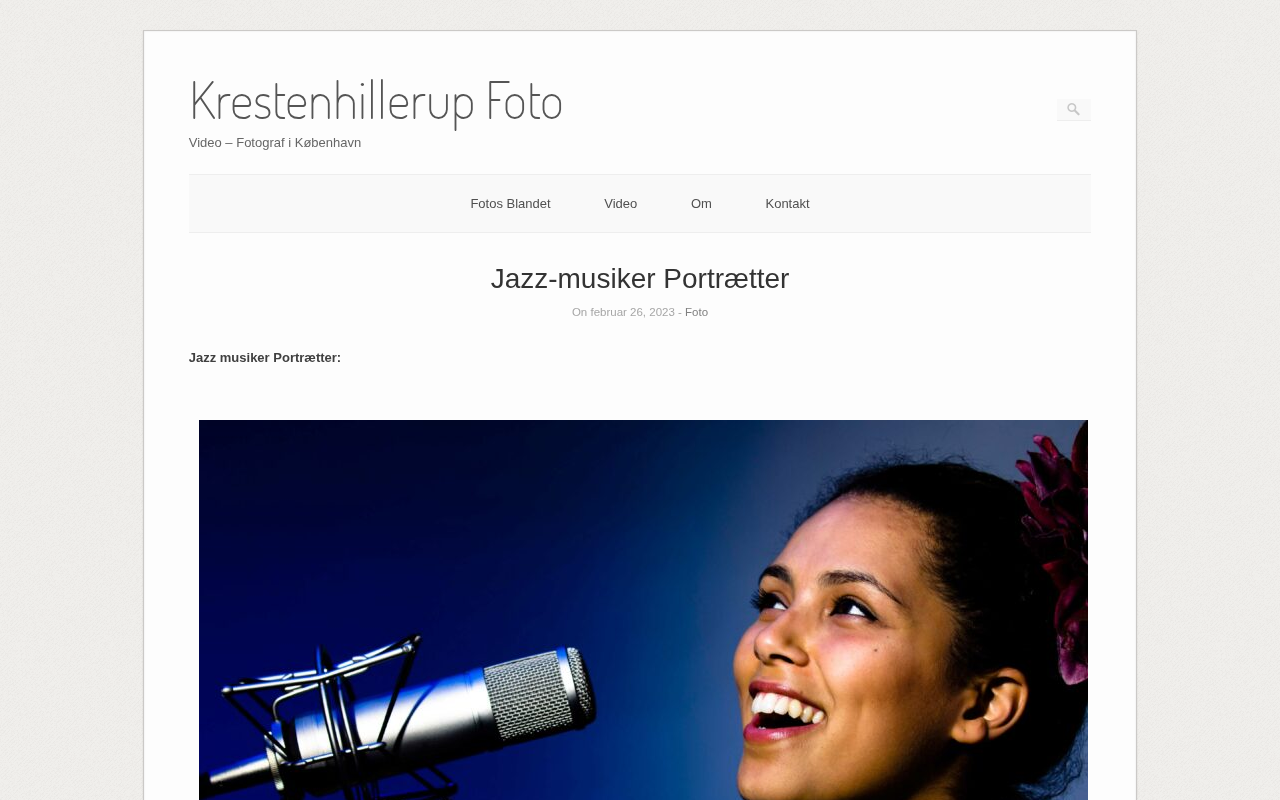Click the Krestenhillerup Foto site title

[375, 100]
